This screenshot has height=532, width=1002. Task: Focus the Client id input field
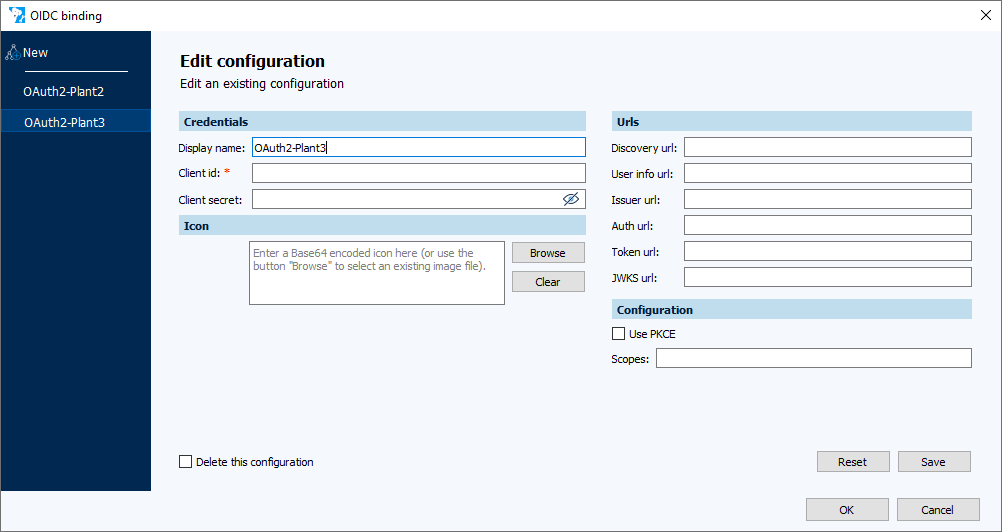(x=418, y=174)
